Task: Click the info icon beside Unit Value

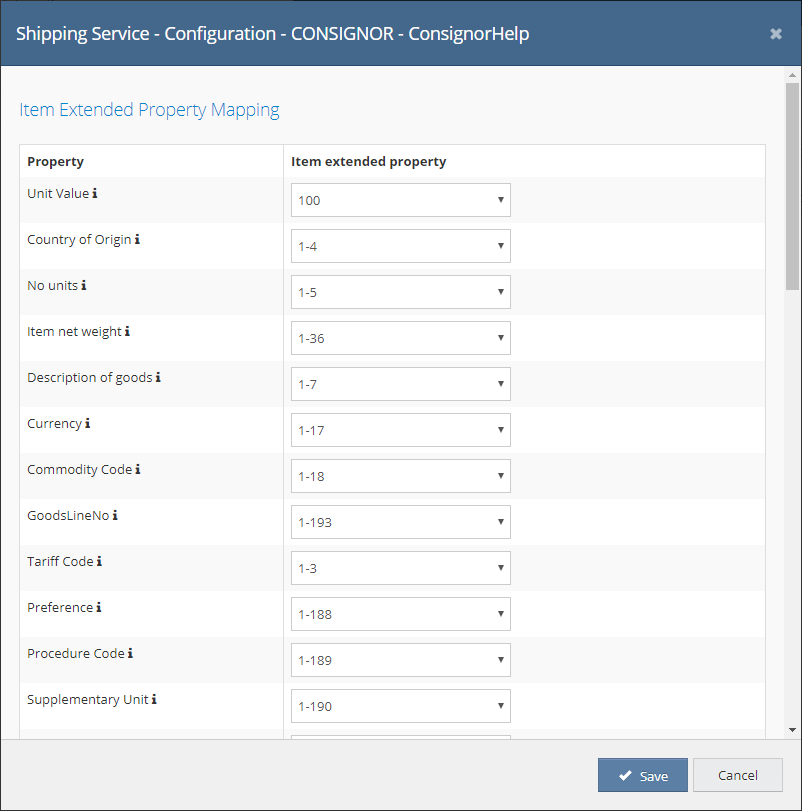Action: (x=95, y=193)
